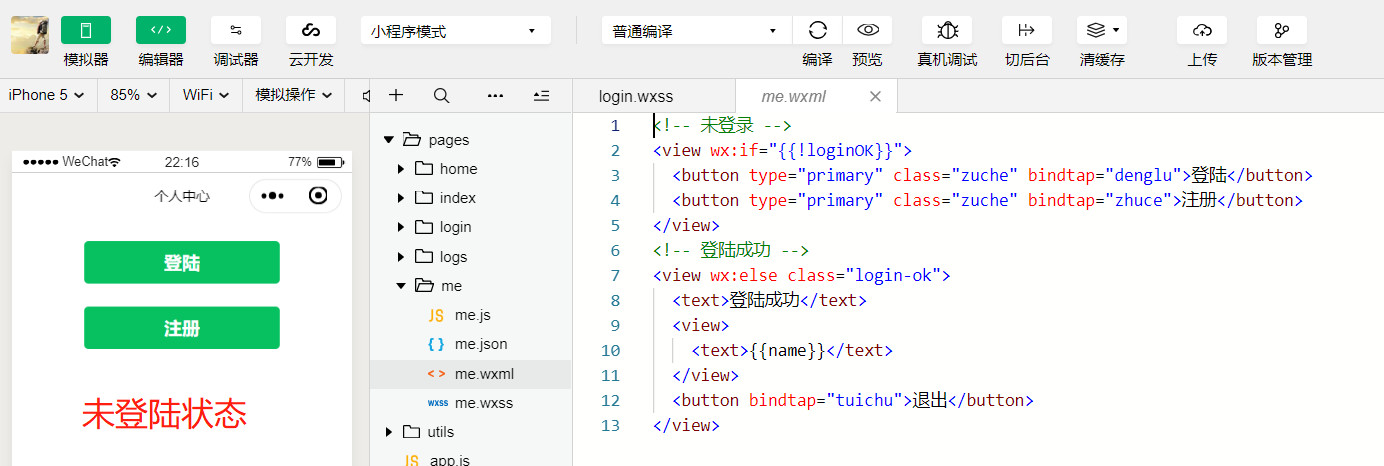Close the me.wxml tab

[x=876, y=97]
